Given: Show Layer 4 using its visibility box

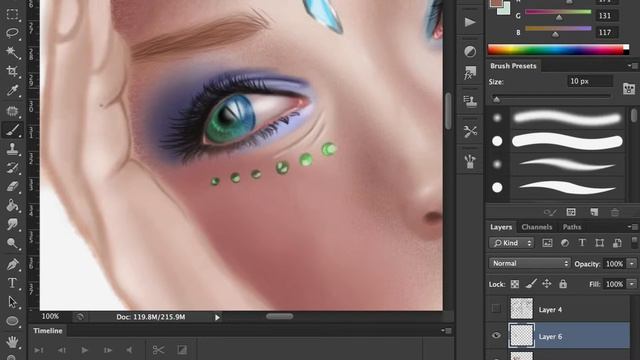Looking at the screenshot, I should coord(496,309).
